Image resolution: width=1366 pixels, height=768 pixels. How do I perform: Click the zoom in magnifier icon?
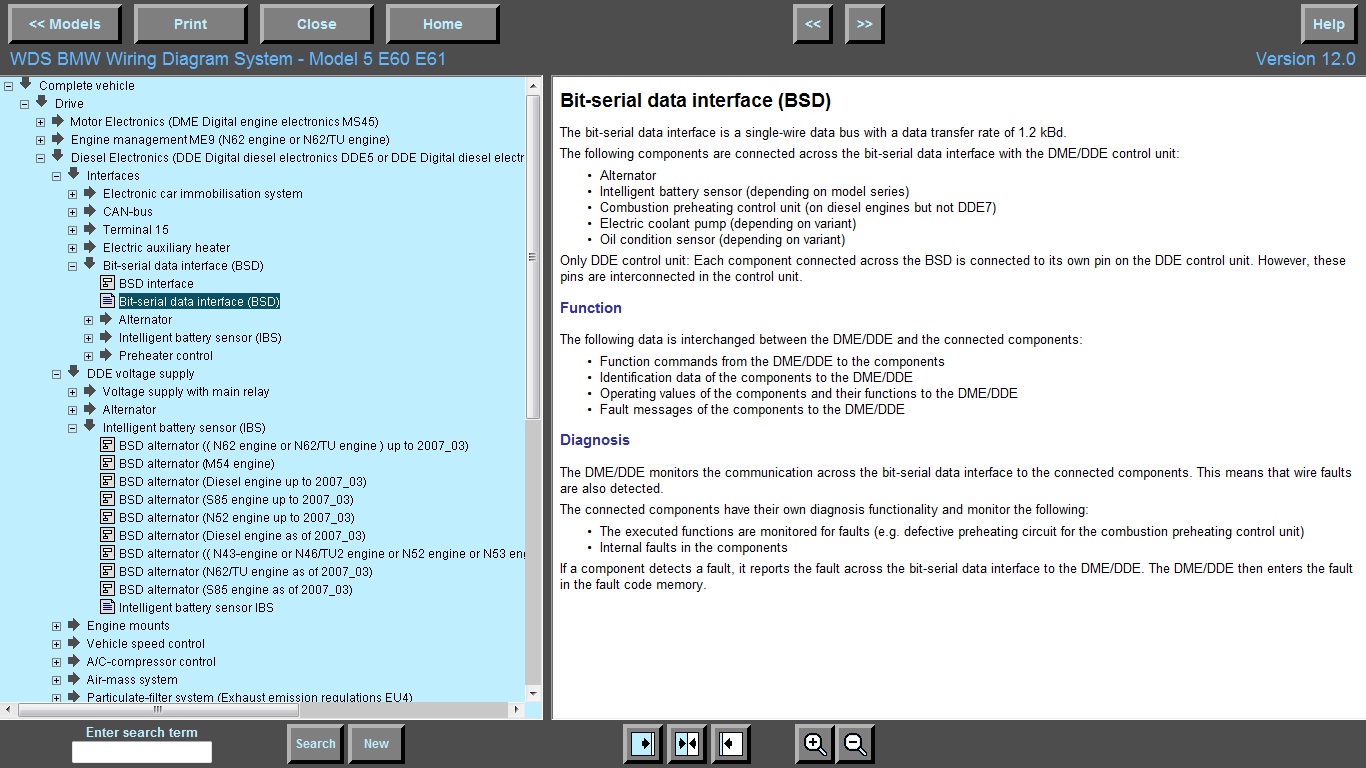pyautogui.click(x=815, y=744)
